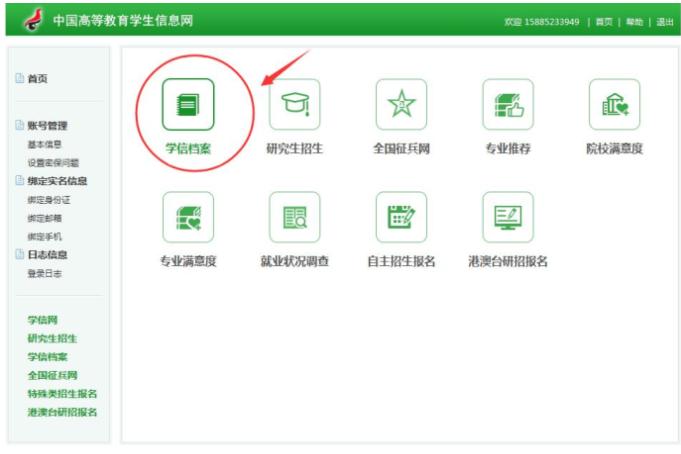Follow the green 全国征兵网 sidebar link
681x454 pixels.
click(x=53, y=375)
